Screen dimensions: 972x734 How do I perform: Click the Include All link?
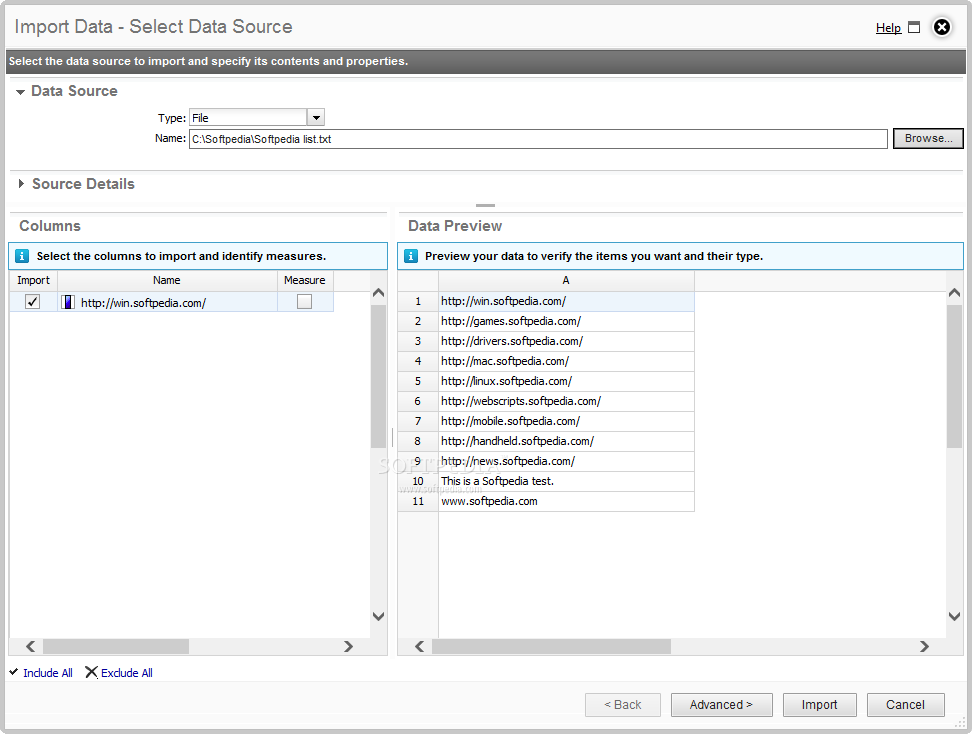(x=48, y=673)
